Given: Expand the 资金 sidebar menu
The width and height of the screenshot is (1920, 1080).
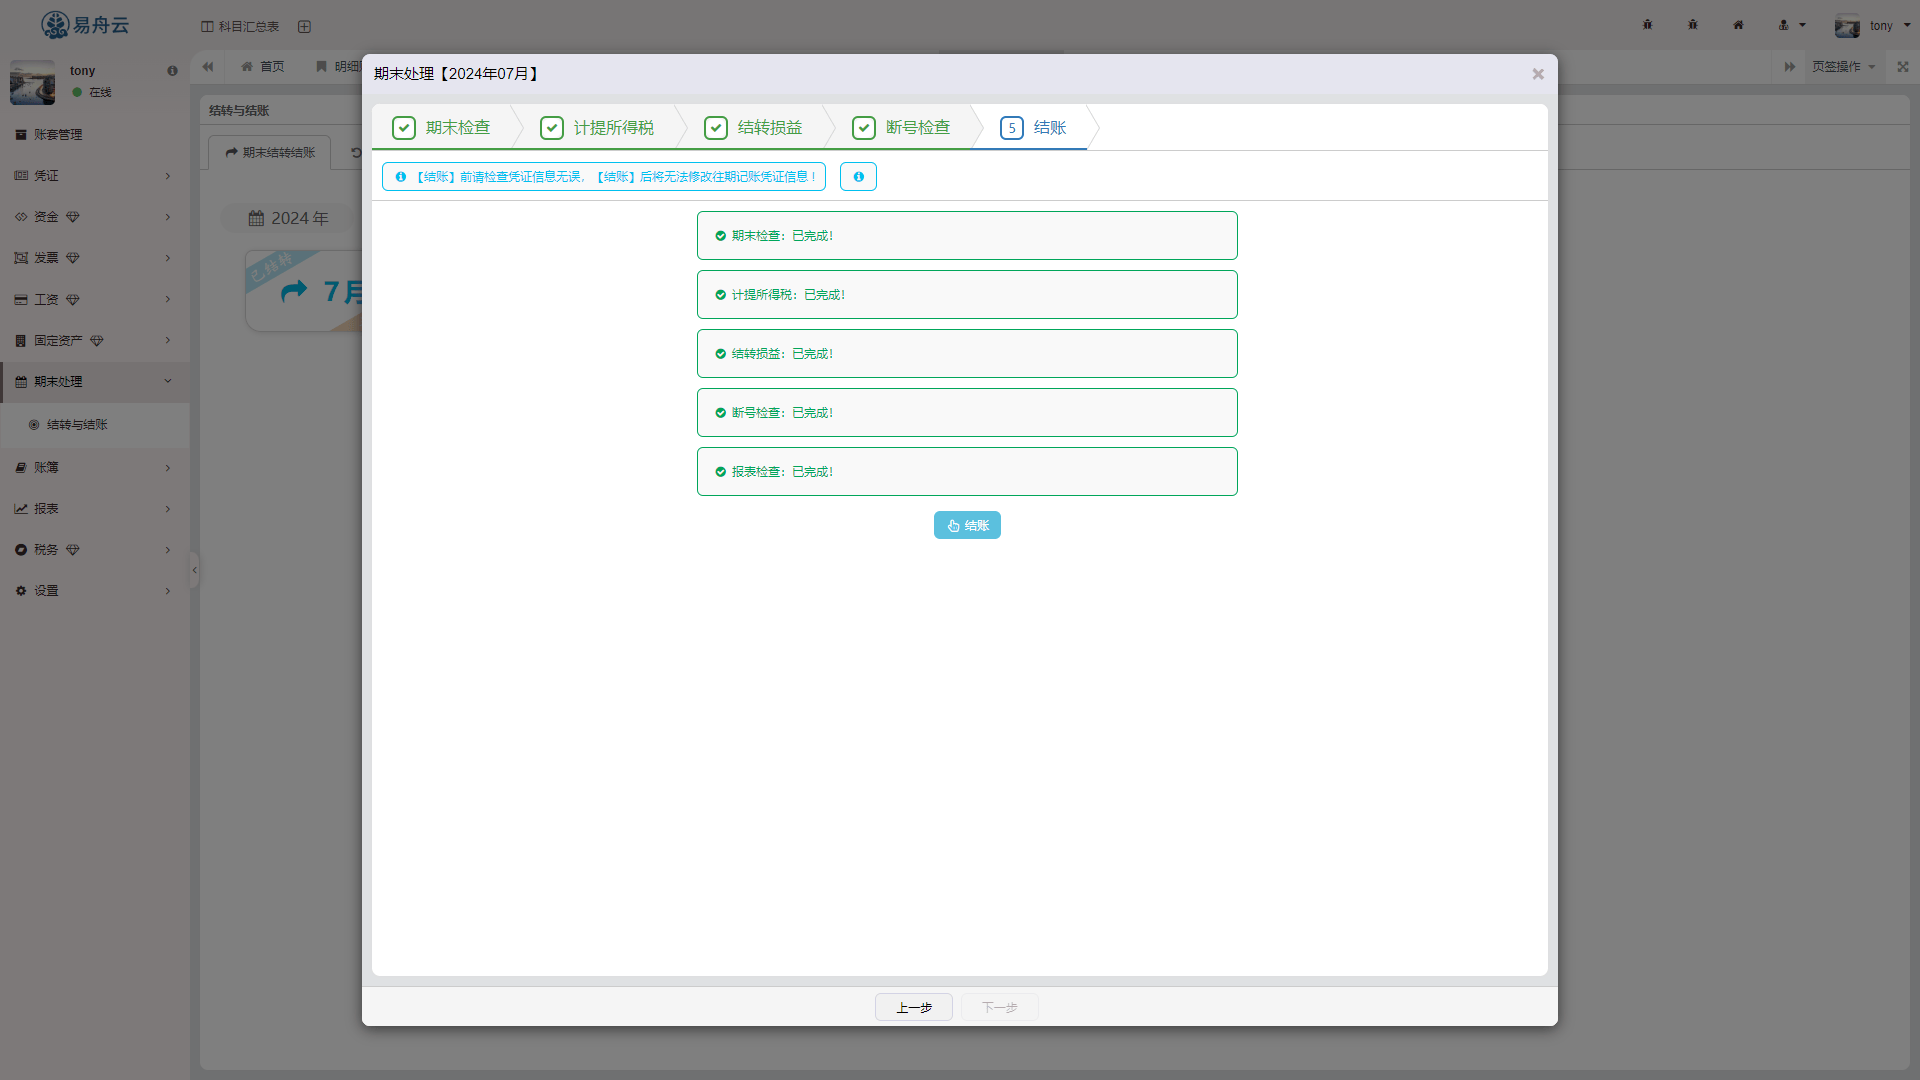Looking at the screenshot, I should (x=95, y=216).
